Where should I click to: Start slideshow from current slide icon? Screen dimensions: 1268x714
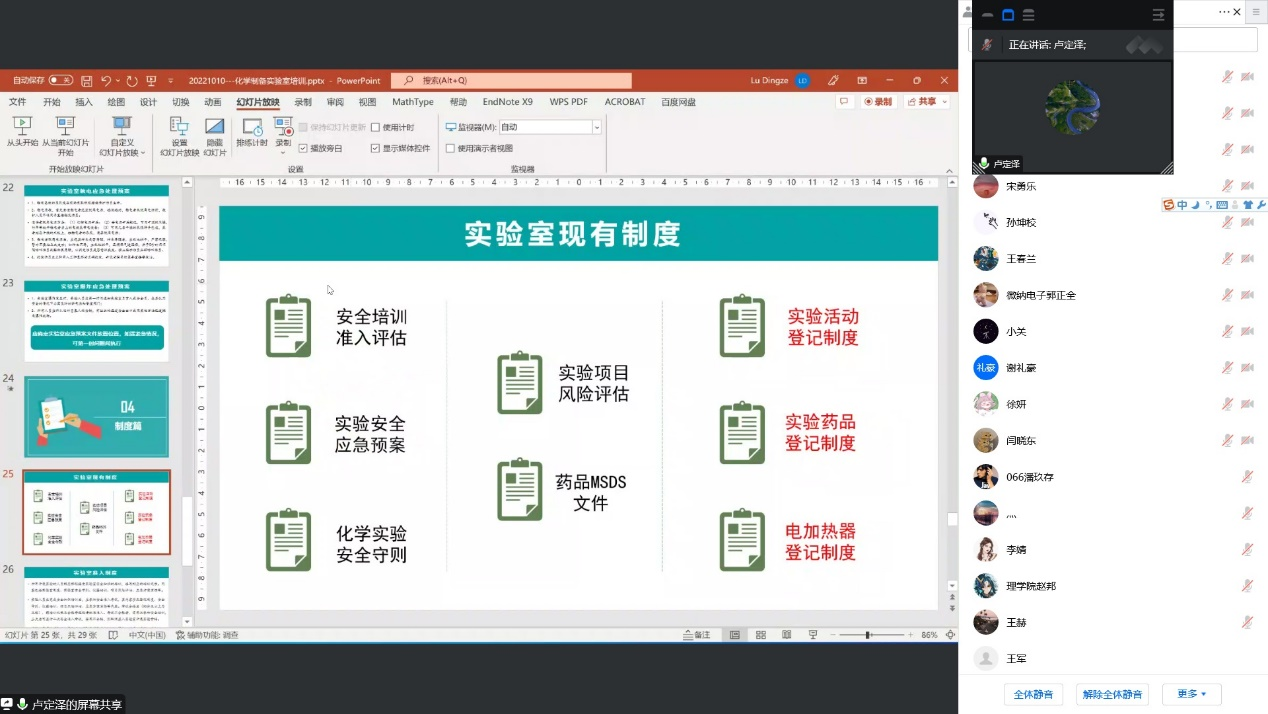click(65, 127)
